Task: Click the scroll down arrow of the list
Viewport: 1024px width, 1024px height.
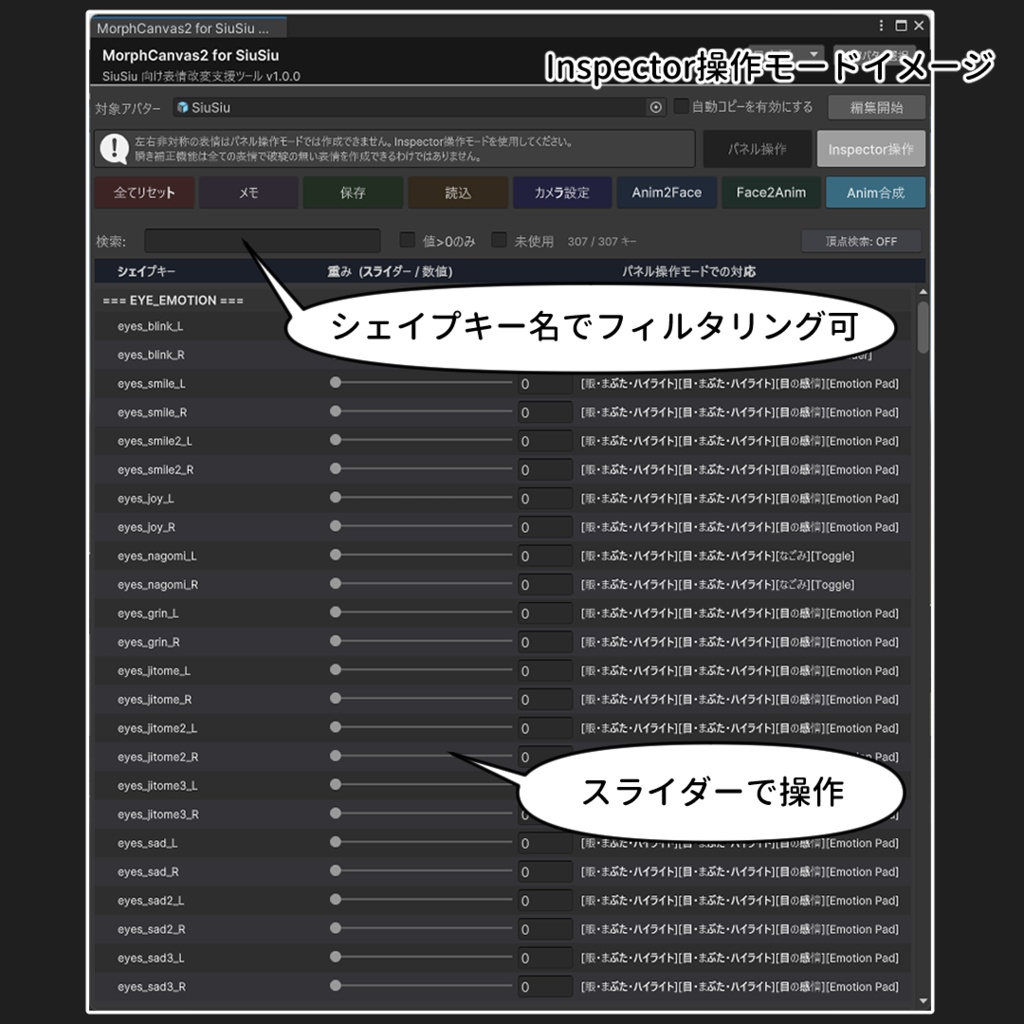Action: (x=923, y=1000)
